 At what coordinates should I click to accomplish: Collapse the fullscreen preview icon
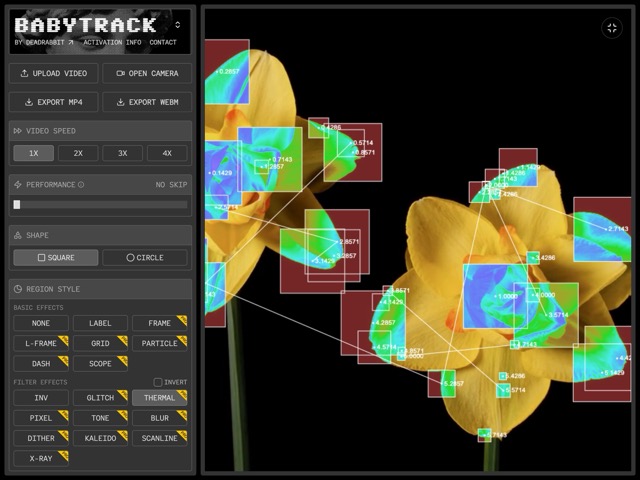612,28
